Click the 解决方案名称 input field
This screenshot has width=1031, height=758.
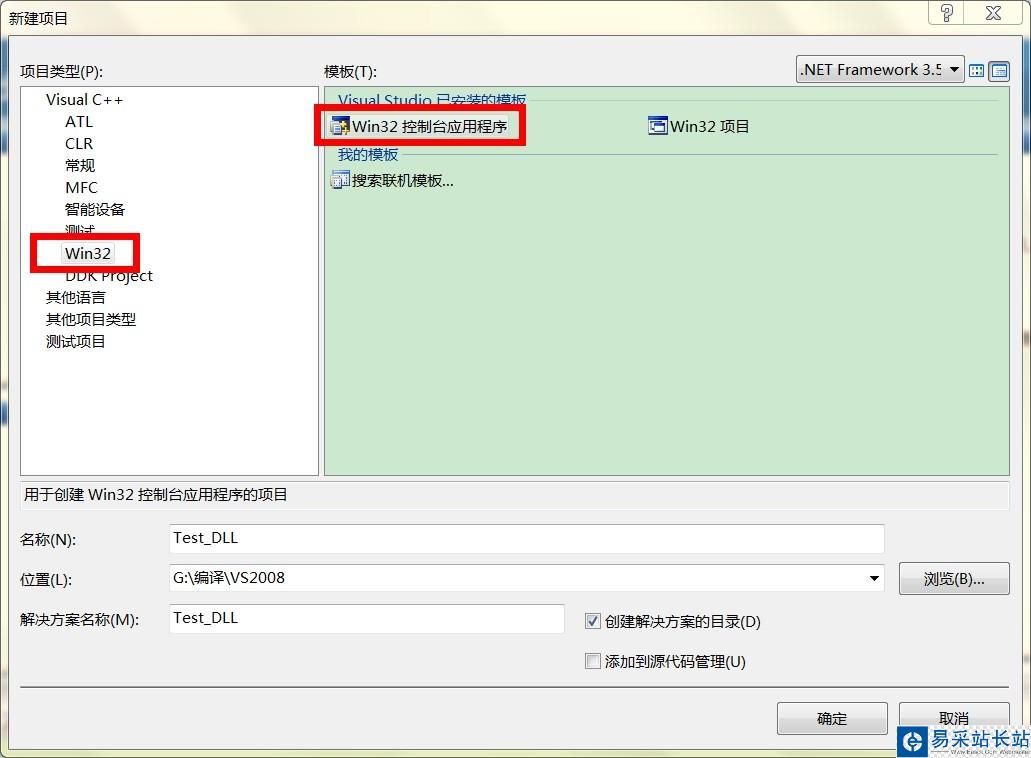367,619
